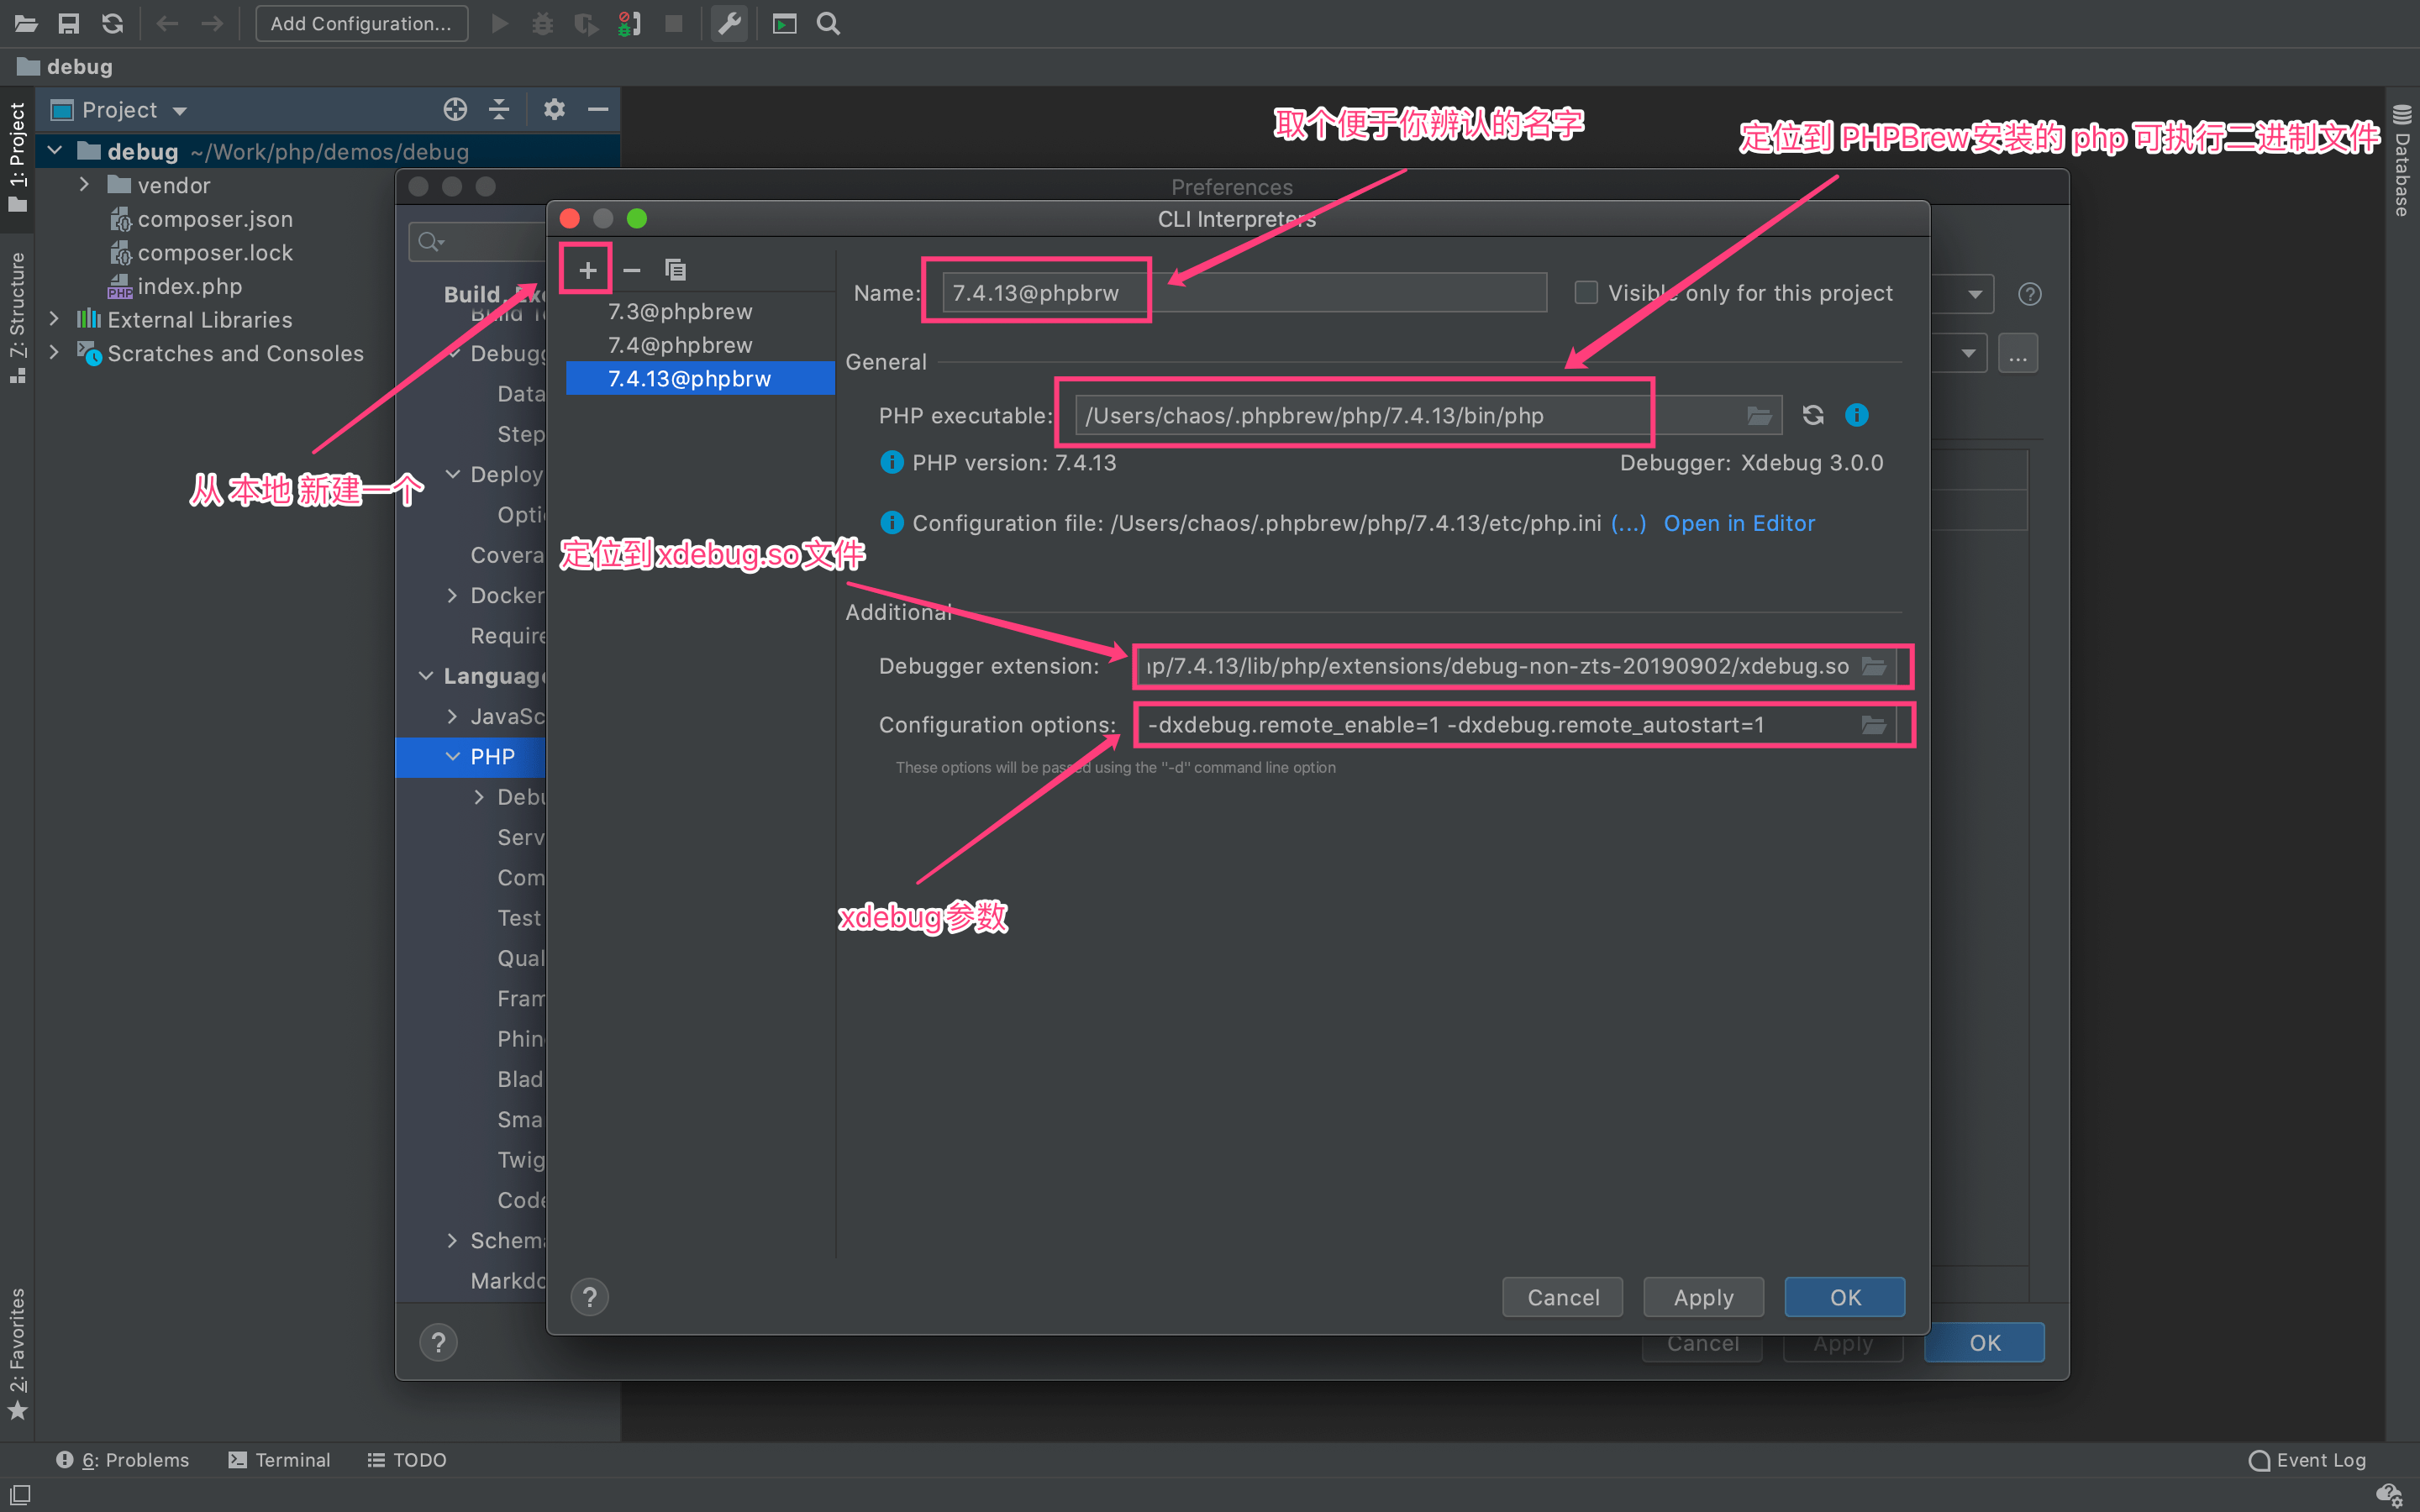Click OK button to confirm settings
This screenshot has height=1512, width=2420.
click(1845, 1296)
